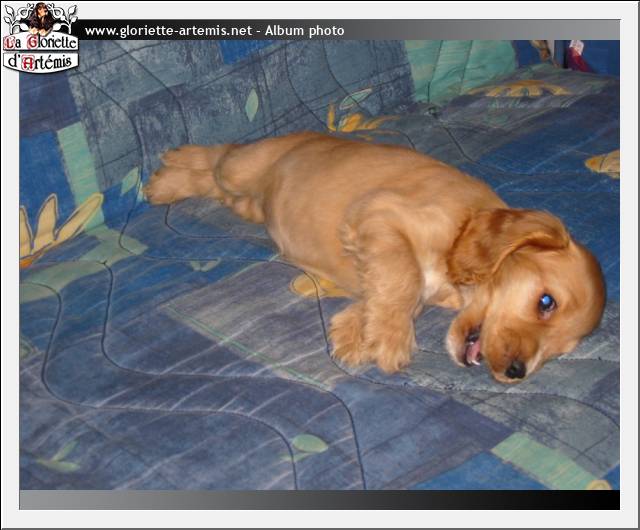Click the yellow flower on left of blanket
Image resolution: width=640 pixels, height=530 pixels.
click(x=55, y=225)
